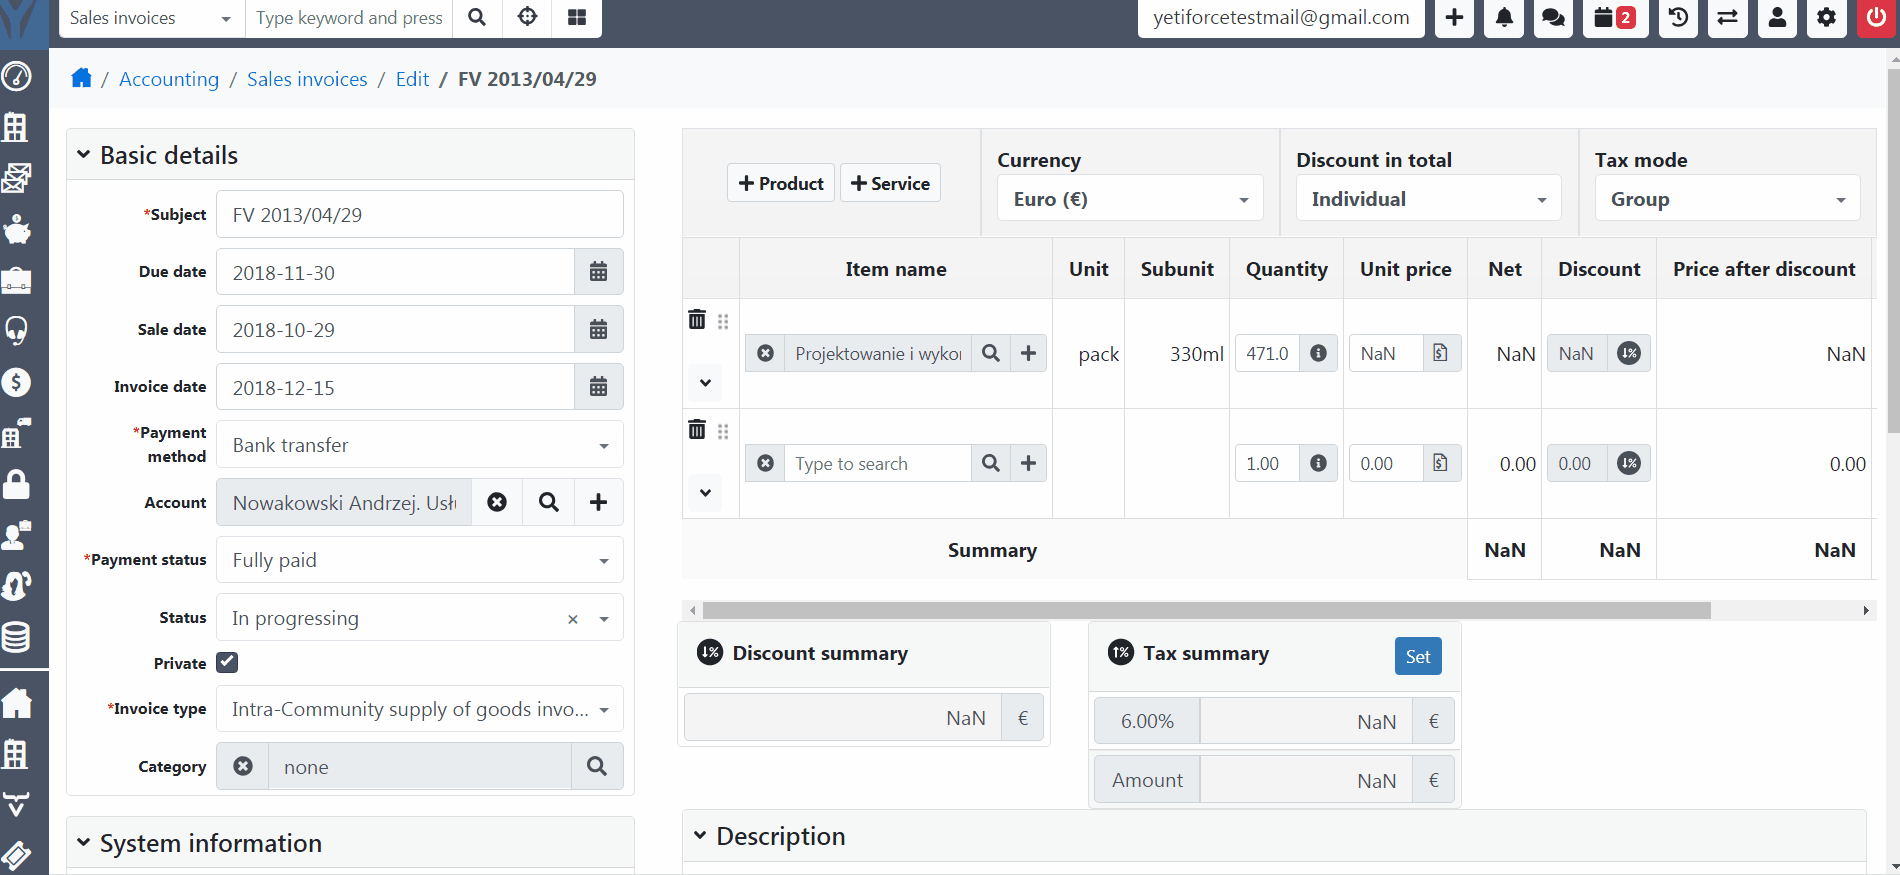Image resolution: width=1900 pixels, height=875 pixels.
Task: Open Sale date calendar picker
Action: 598,329
